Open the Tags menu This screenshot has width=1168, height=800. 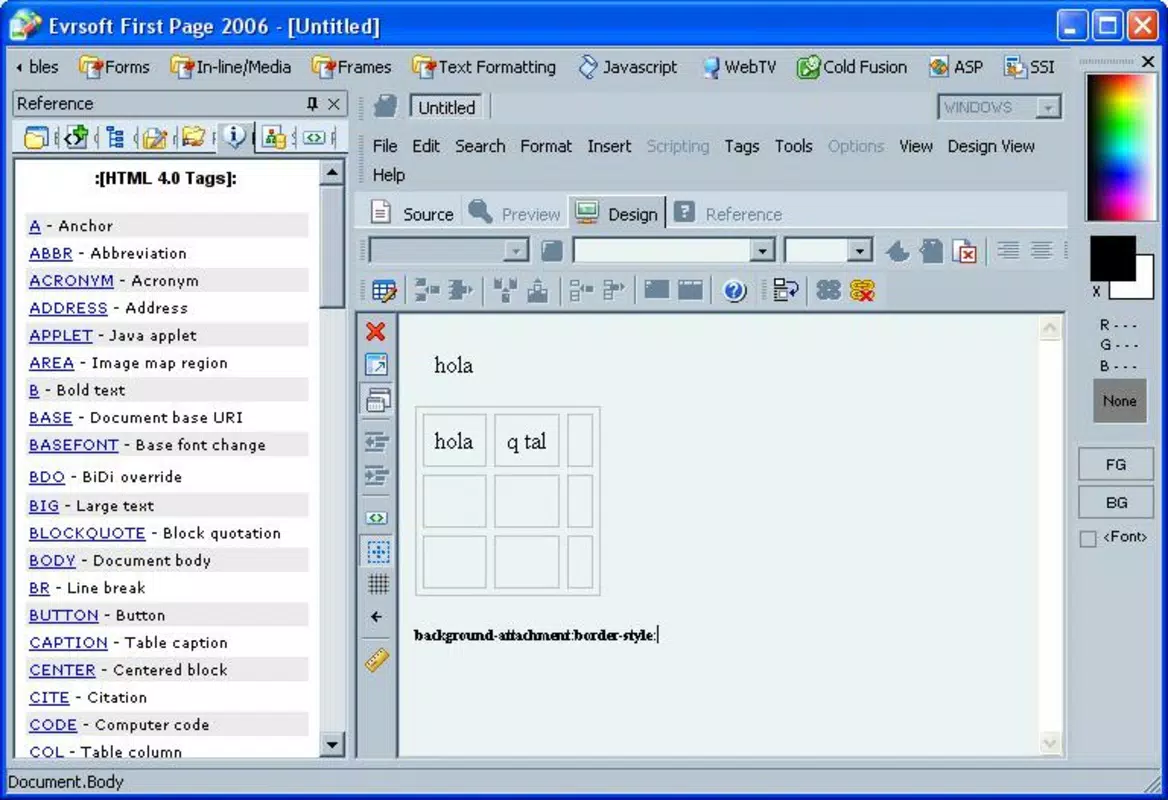[741, 146]
